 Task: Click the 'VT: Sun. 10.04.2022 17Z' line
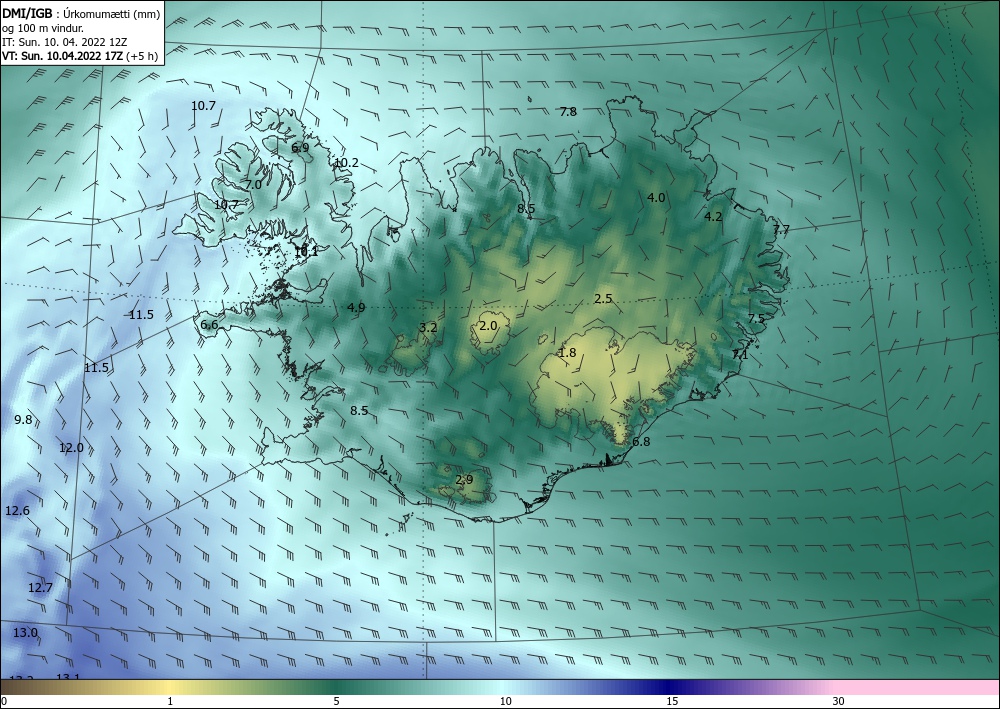pos(63,55)
